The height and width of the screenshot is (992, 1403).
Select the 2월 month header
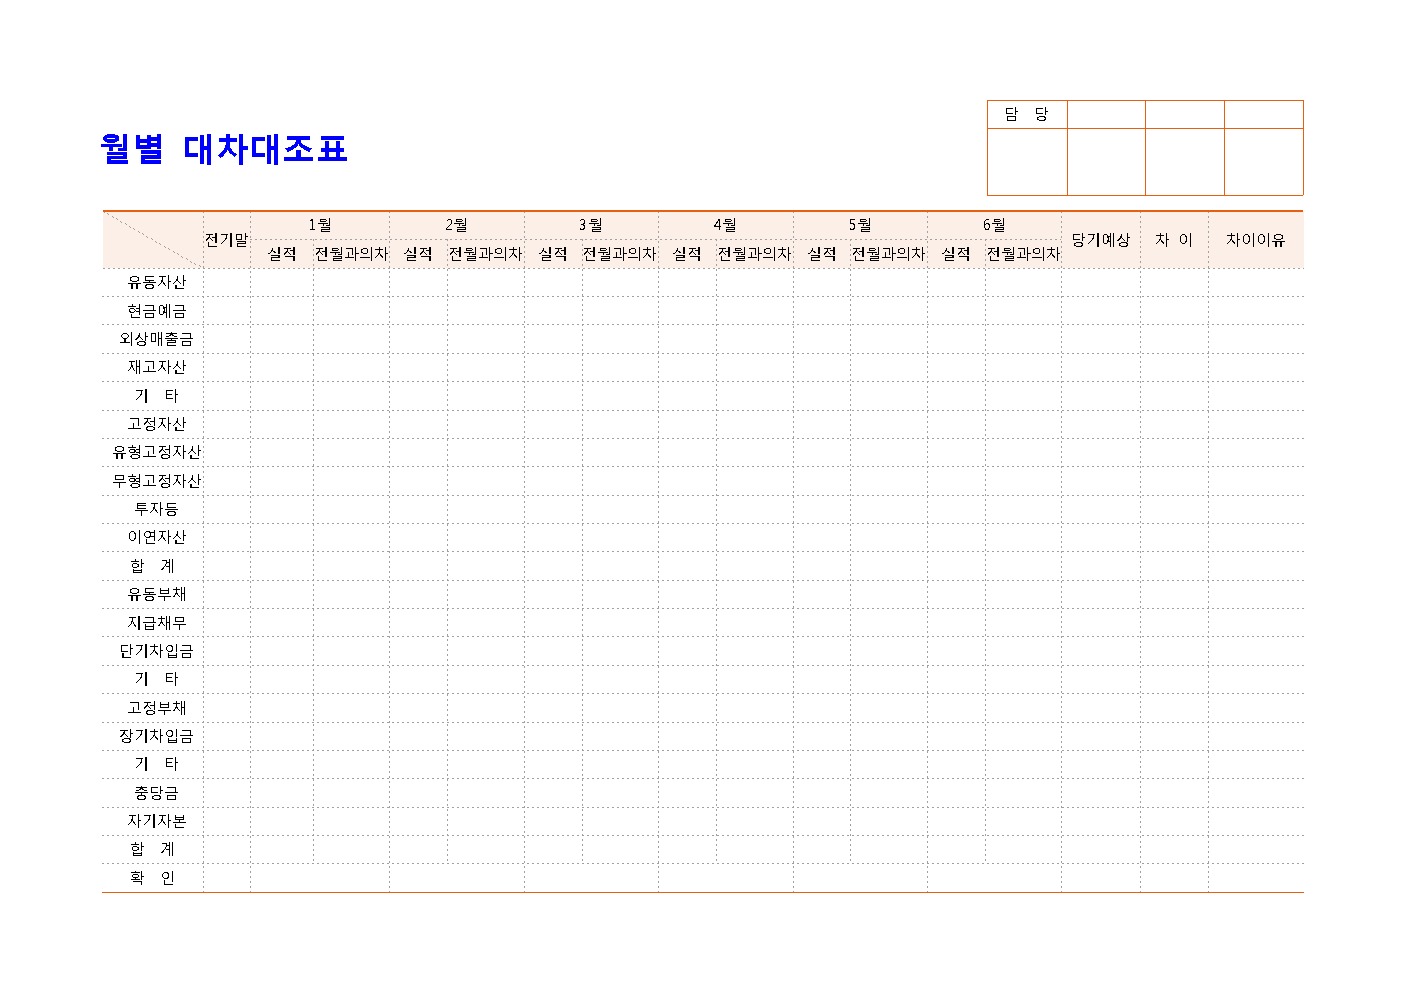pos(456,225)
